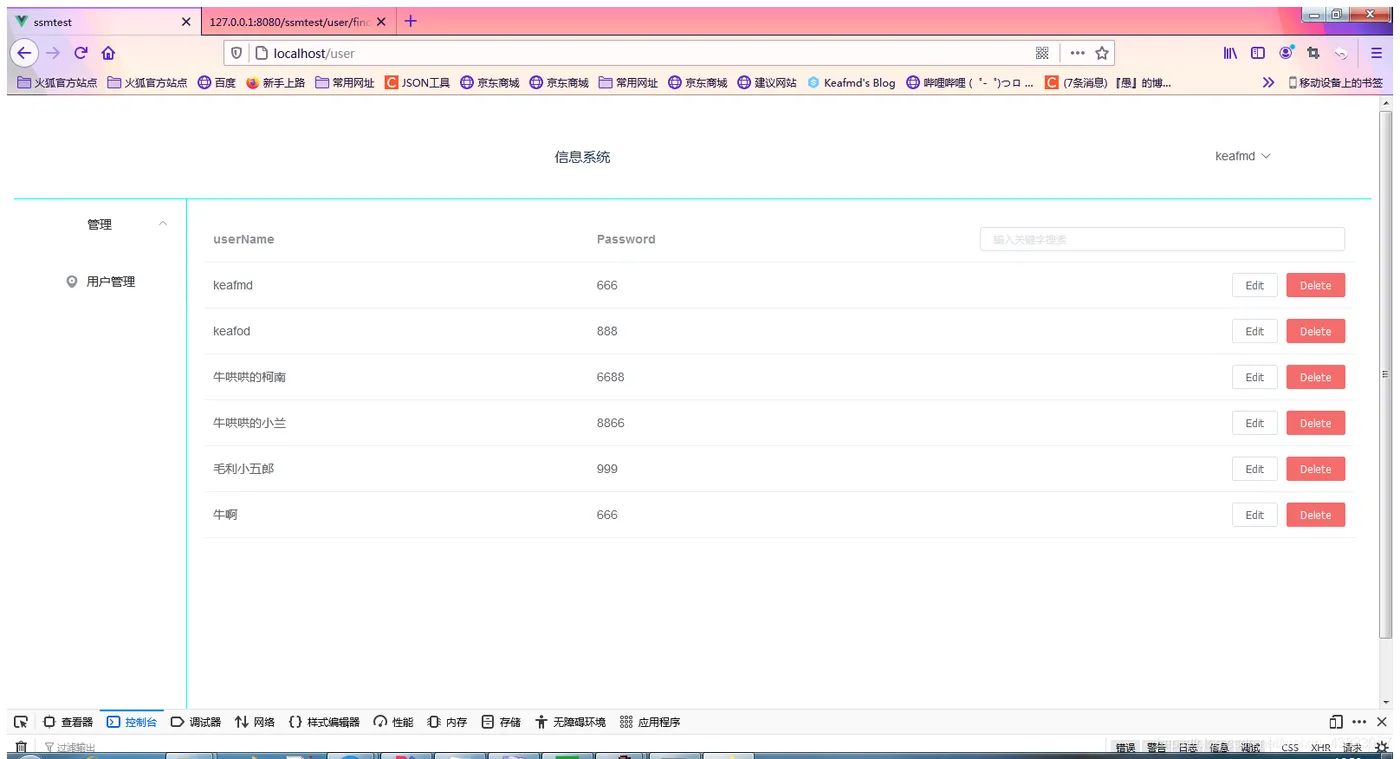This screenshot has width=1400, height=759.
Task: Open the 新手上路 bookmark
Action: 275,83
